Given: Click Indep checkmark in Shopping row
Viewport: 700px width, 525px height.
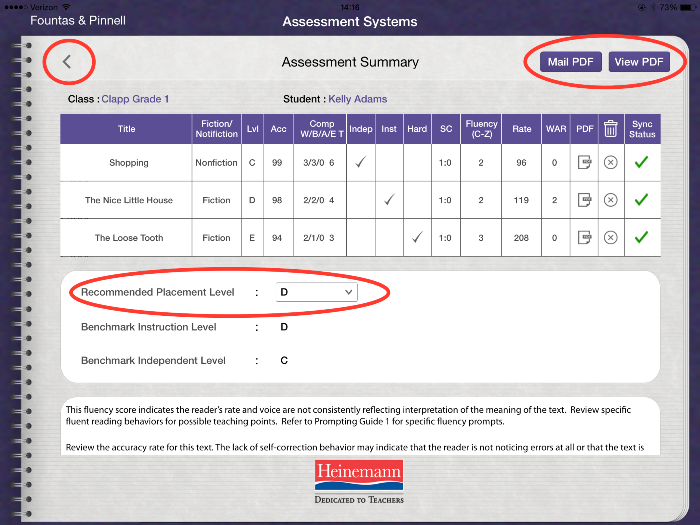Looking at the screenshot, I should point(361,162).
